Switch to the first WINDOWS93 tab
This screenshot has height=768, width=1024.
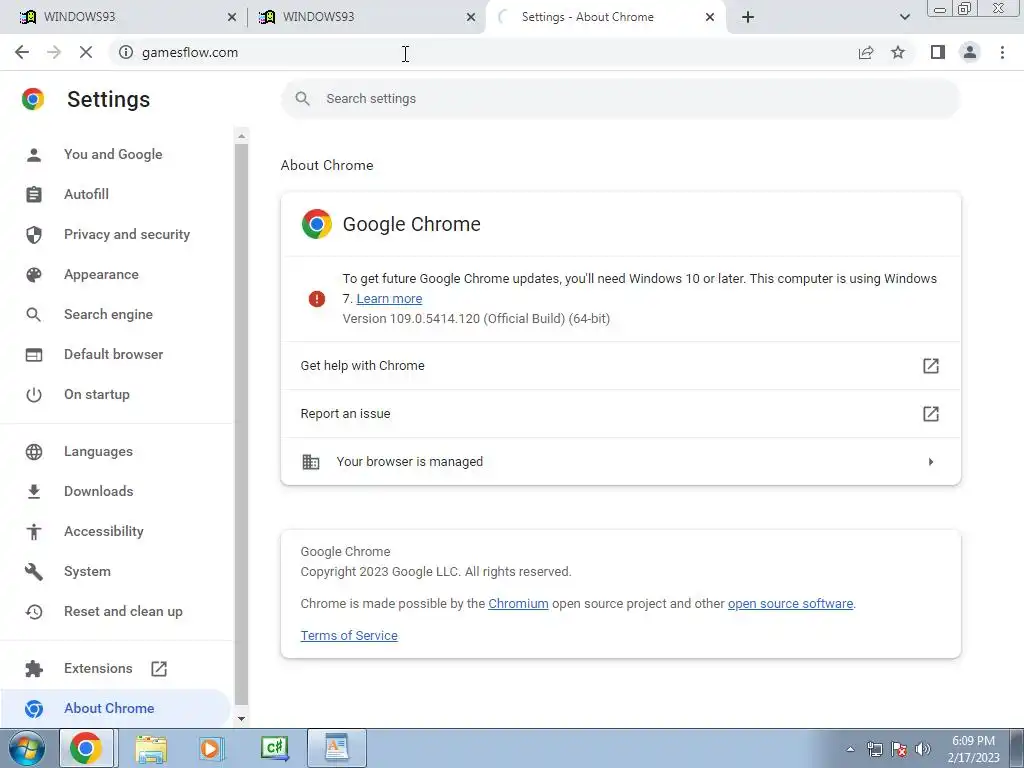pyautogui.click(x=124, y=17)
